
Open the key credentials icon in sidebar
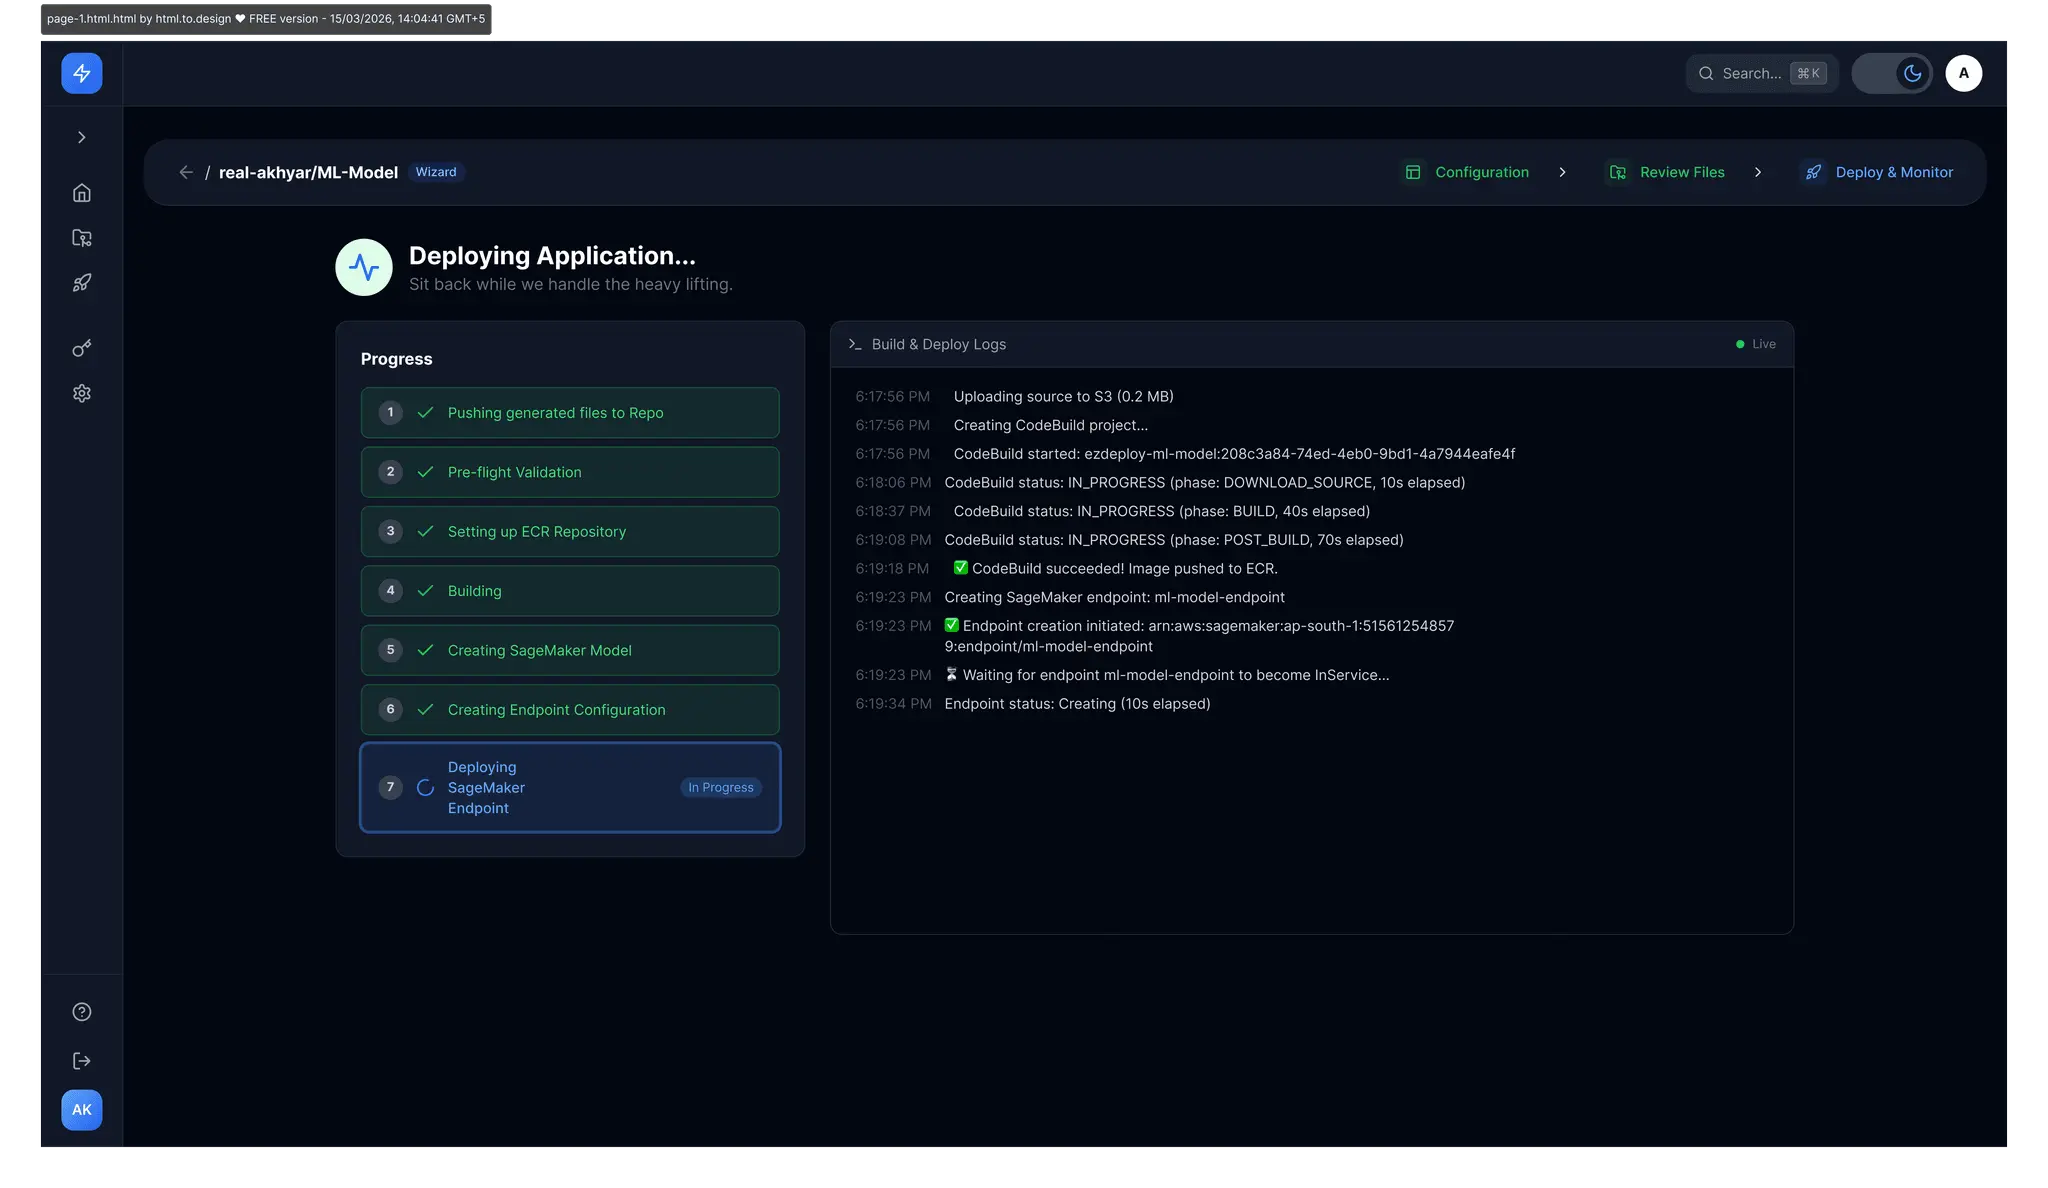[82, 348]
